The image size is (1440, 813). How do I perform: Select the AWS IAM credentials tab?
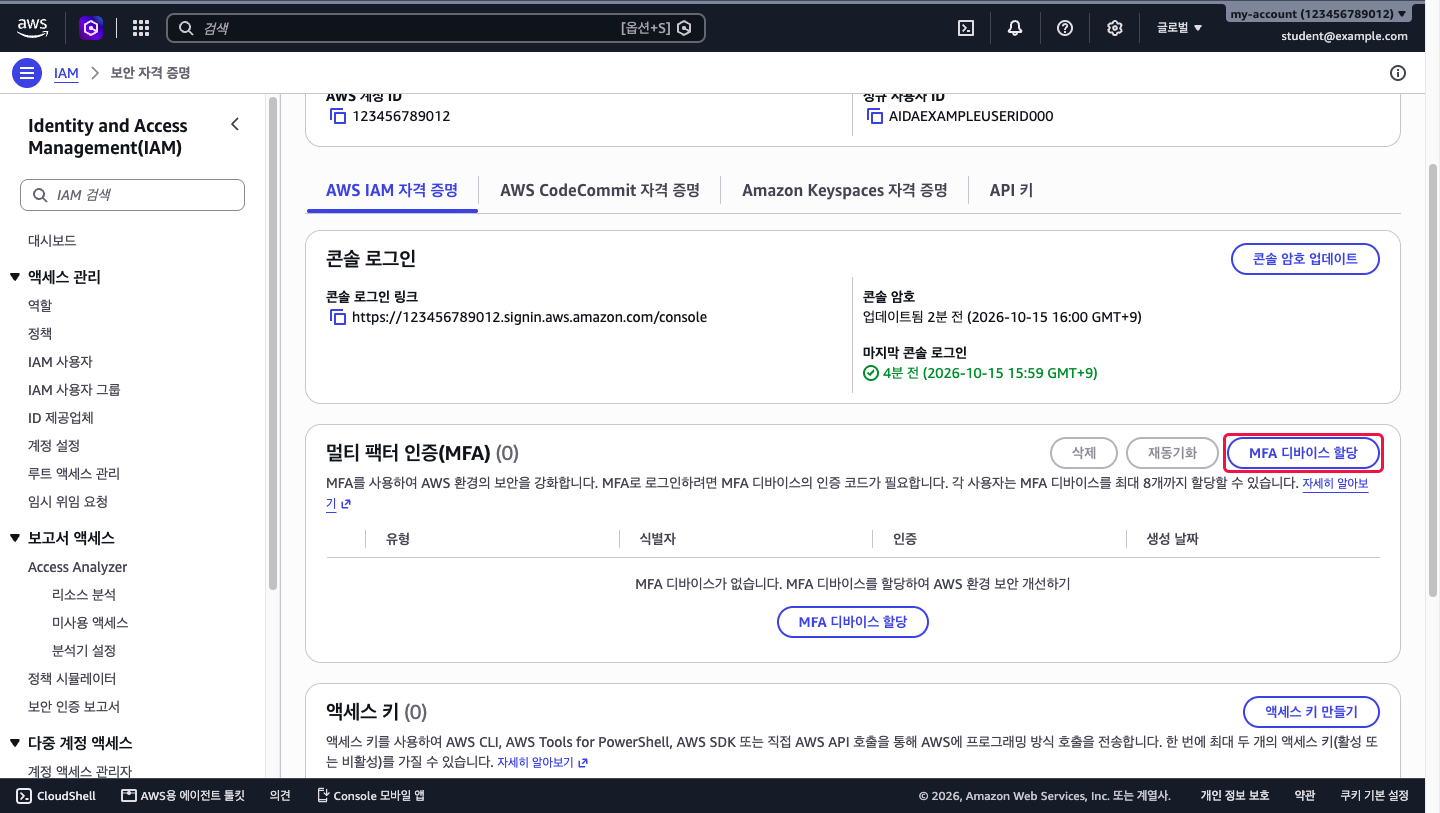[x=392, y=190]
